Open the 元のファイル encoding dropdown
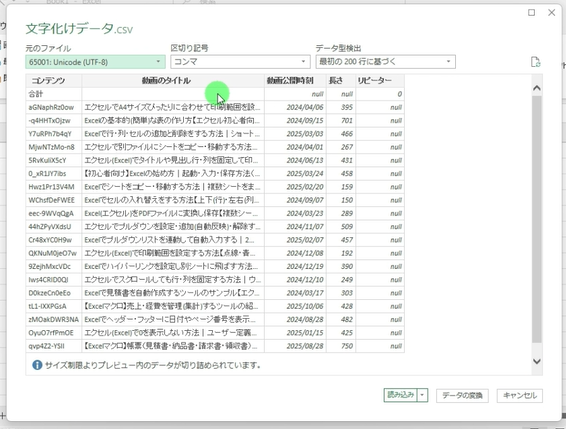Image resolution: width=566 pixels, height=429 pixels. 95,62
